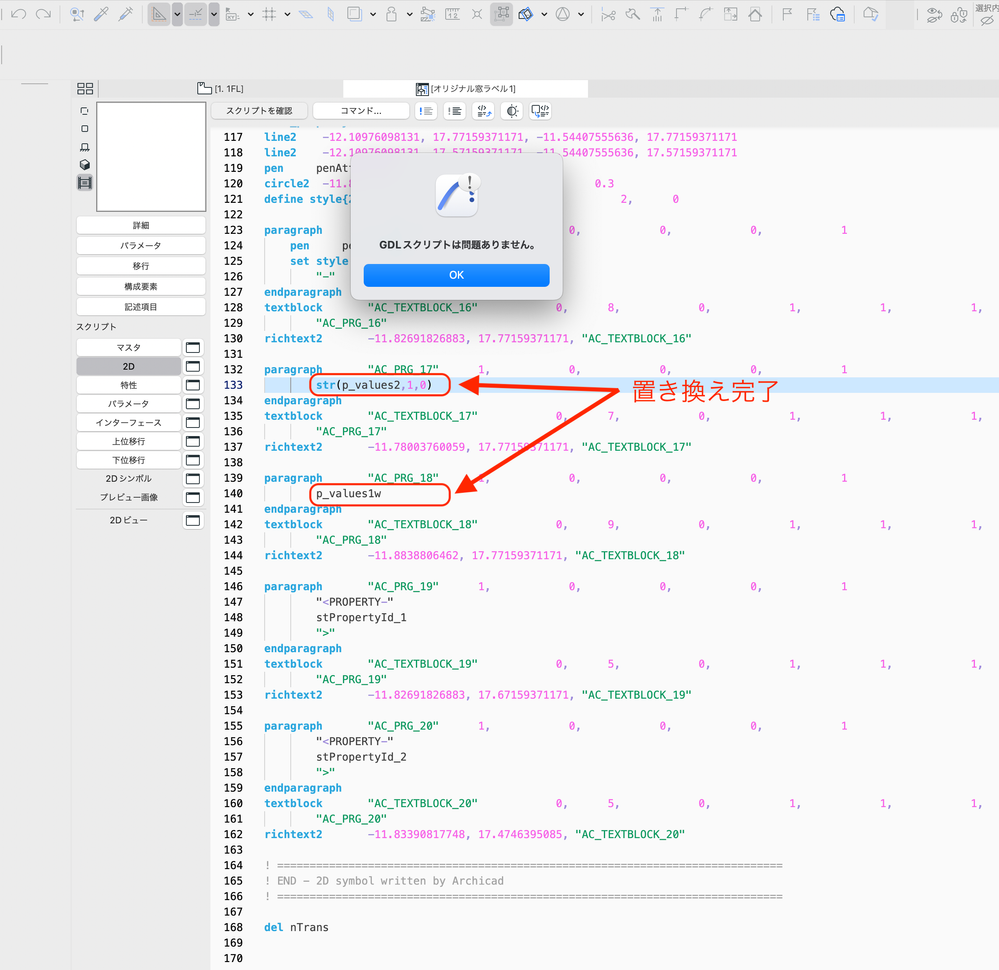Select the Find & Select magnifier tool

77,14
